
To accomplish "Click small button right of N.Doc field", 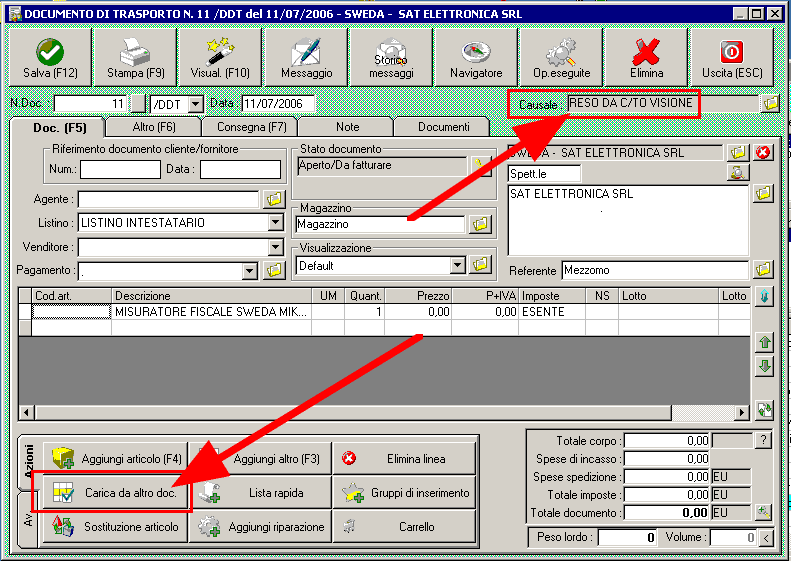I will pos(138,104).
